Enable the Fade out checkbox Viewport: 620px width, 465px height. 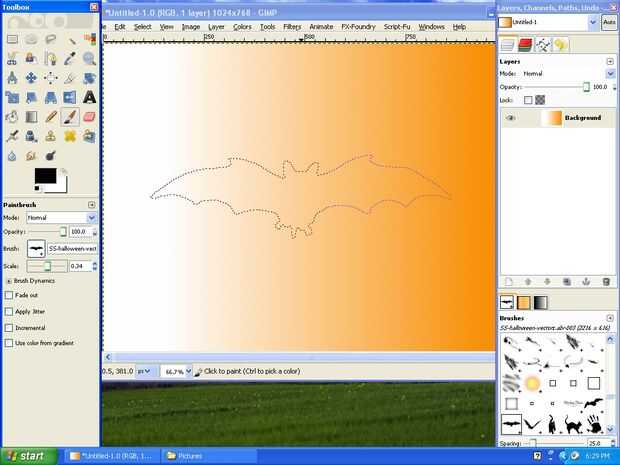[9, 295]
